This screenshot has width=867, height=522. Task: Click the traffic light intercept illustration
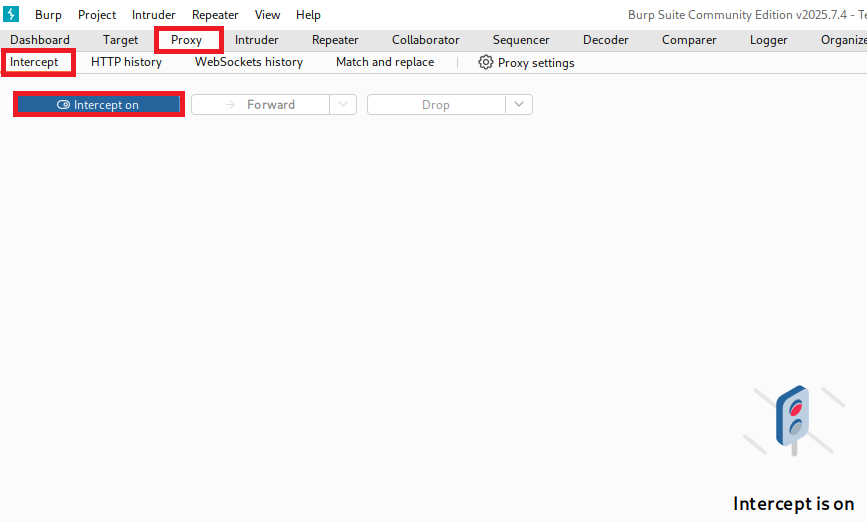pos(795,420)
